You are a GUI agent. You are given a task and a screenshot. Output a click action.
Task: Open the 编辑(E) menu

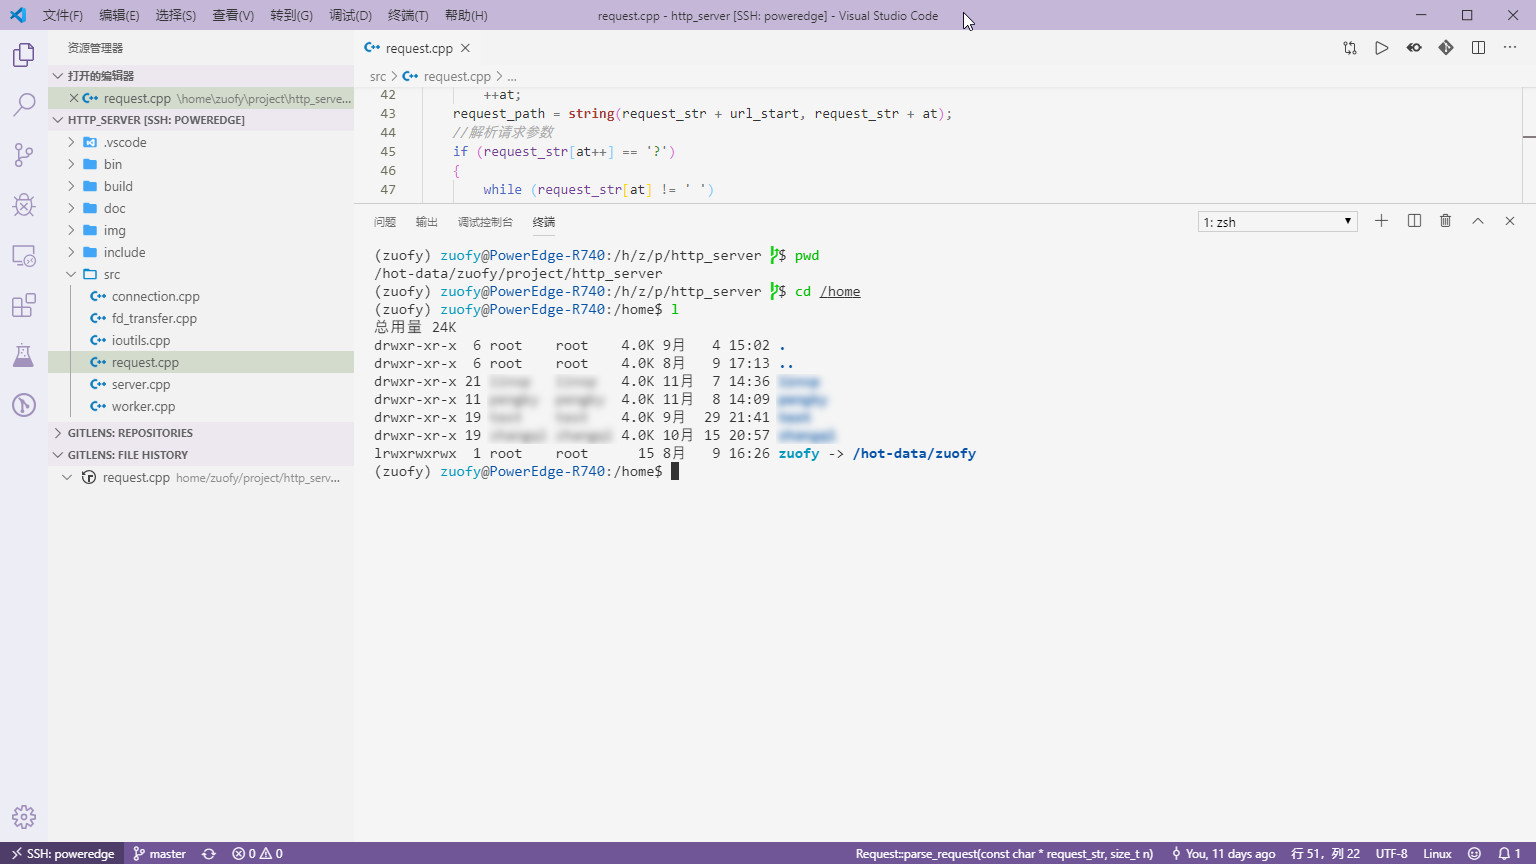point(119,15)
